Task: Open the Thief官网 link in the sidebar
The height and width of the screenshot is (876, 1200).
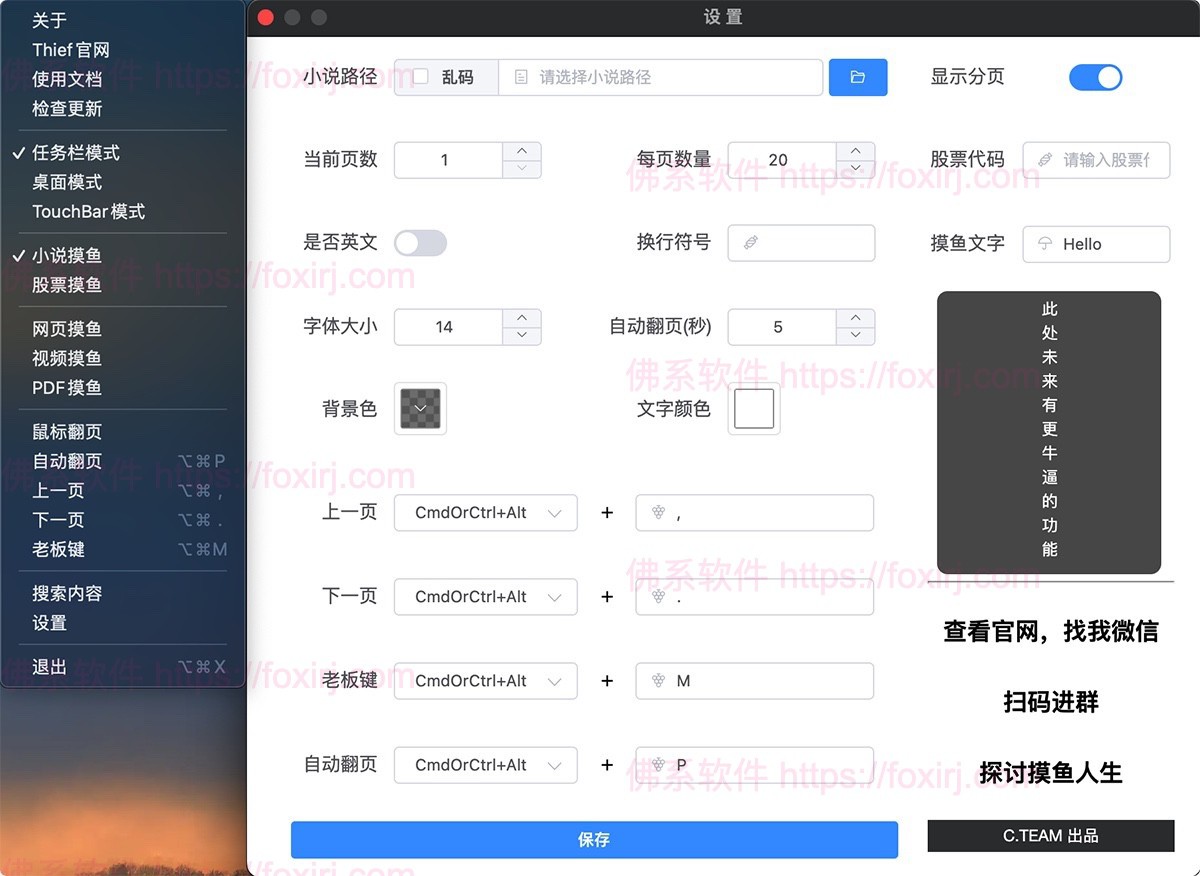Action: pos(68,49)
